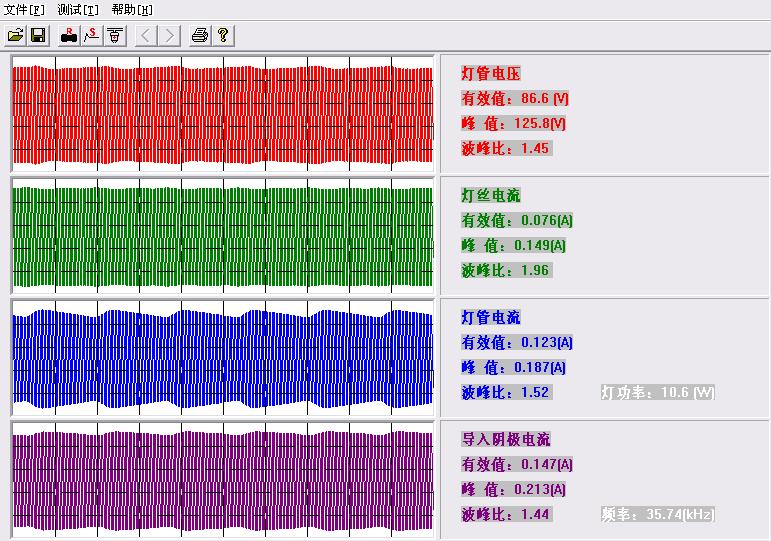The height and width of the screenshot is (541, 771).
Task: Open the 测试[T] menu
Action: [x=78, y=9]
